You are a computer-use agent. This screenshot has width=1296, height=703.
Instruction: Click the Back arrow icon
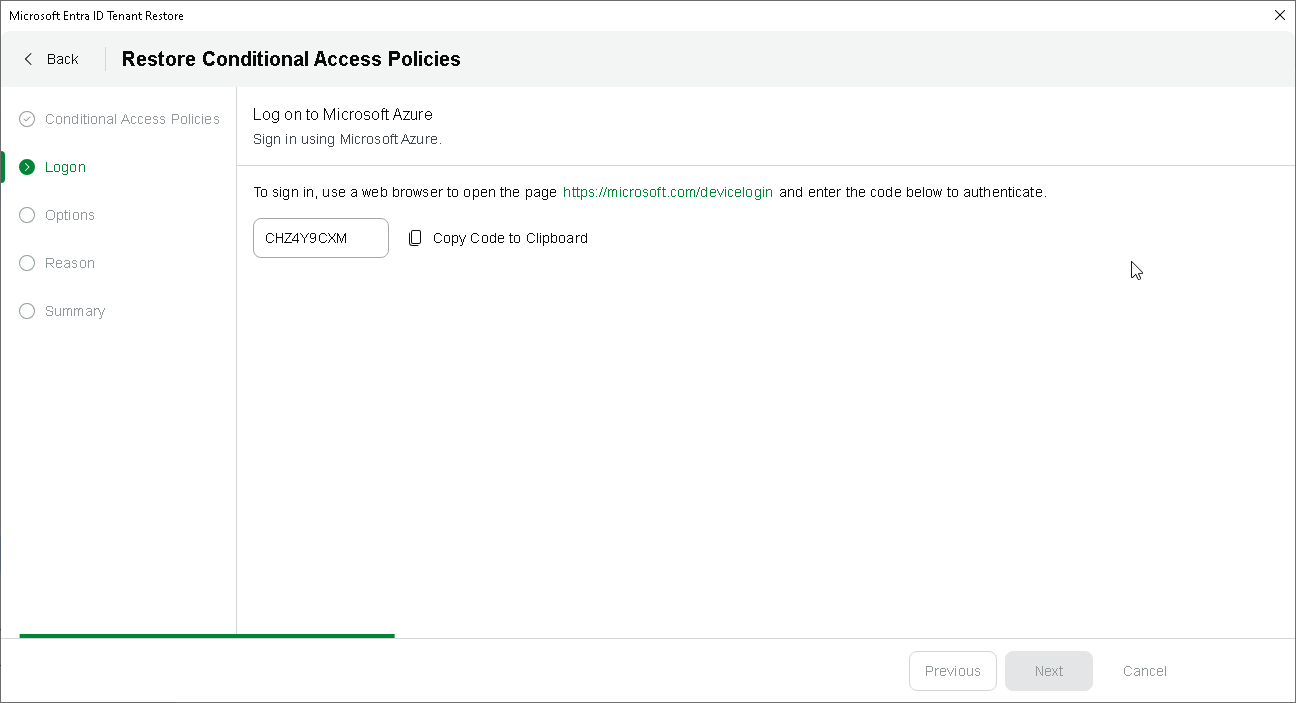(x=28, y=59)
